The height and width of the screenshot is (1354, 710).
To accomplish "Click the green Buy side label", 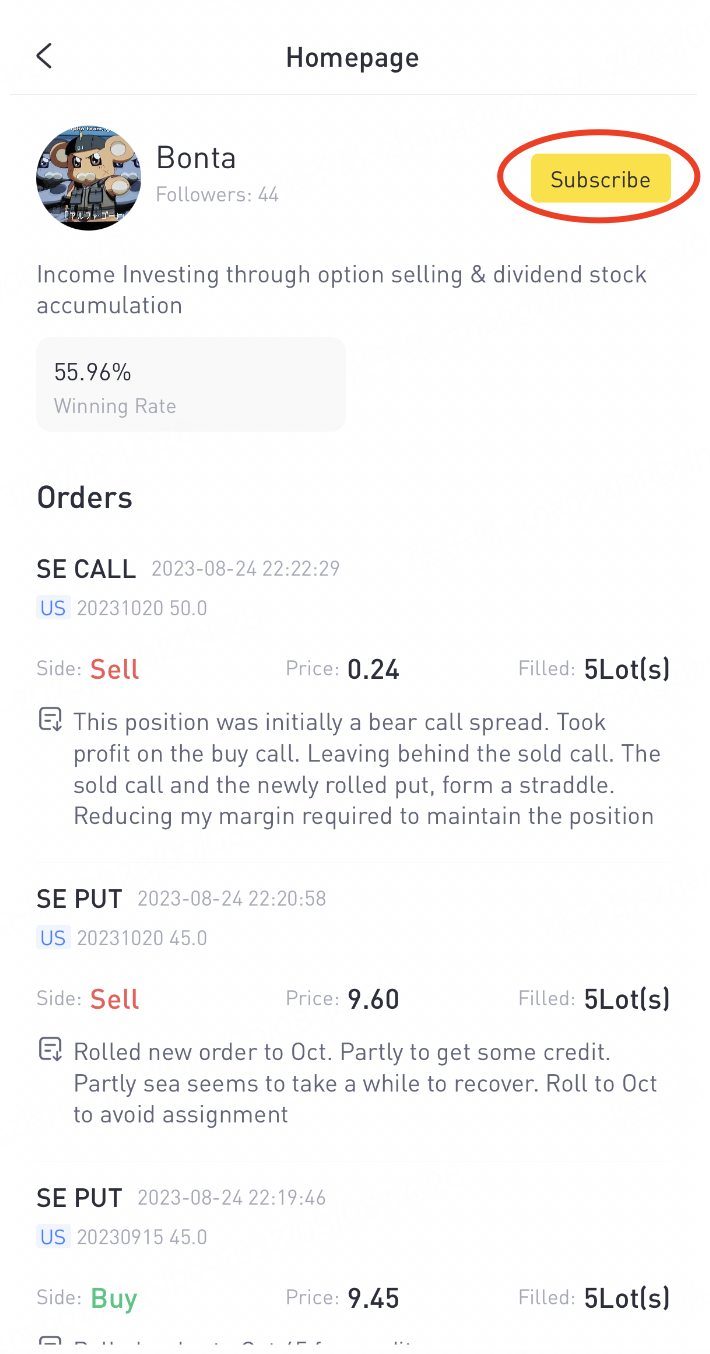I will pos(114,1298).
